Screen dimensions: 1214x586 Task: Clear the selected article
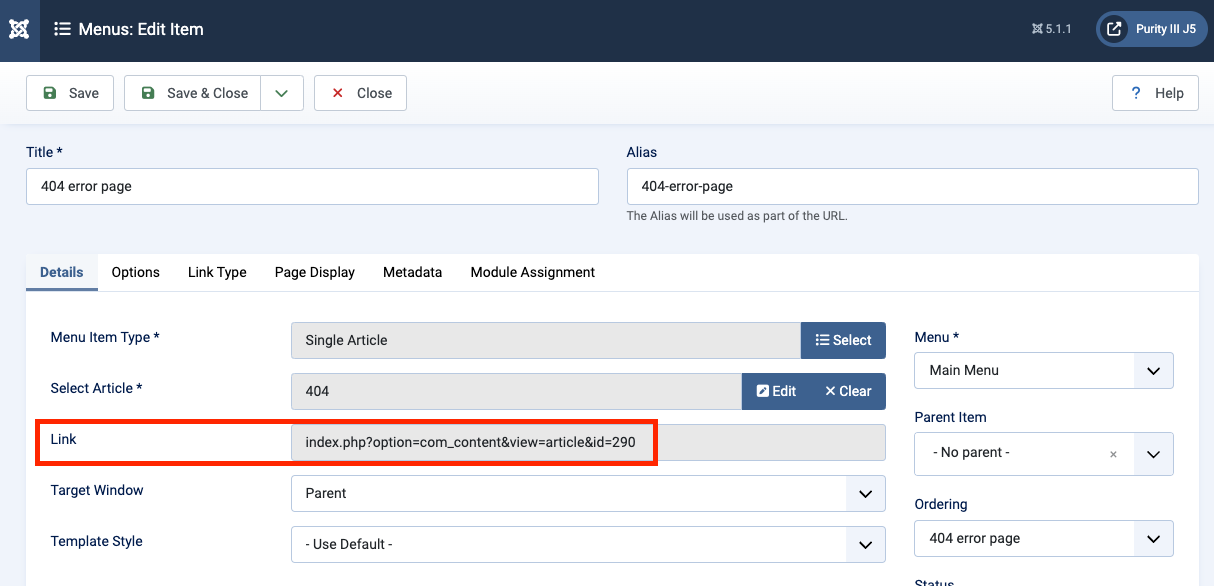[848, 391]
